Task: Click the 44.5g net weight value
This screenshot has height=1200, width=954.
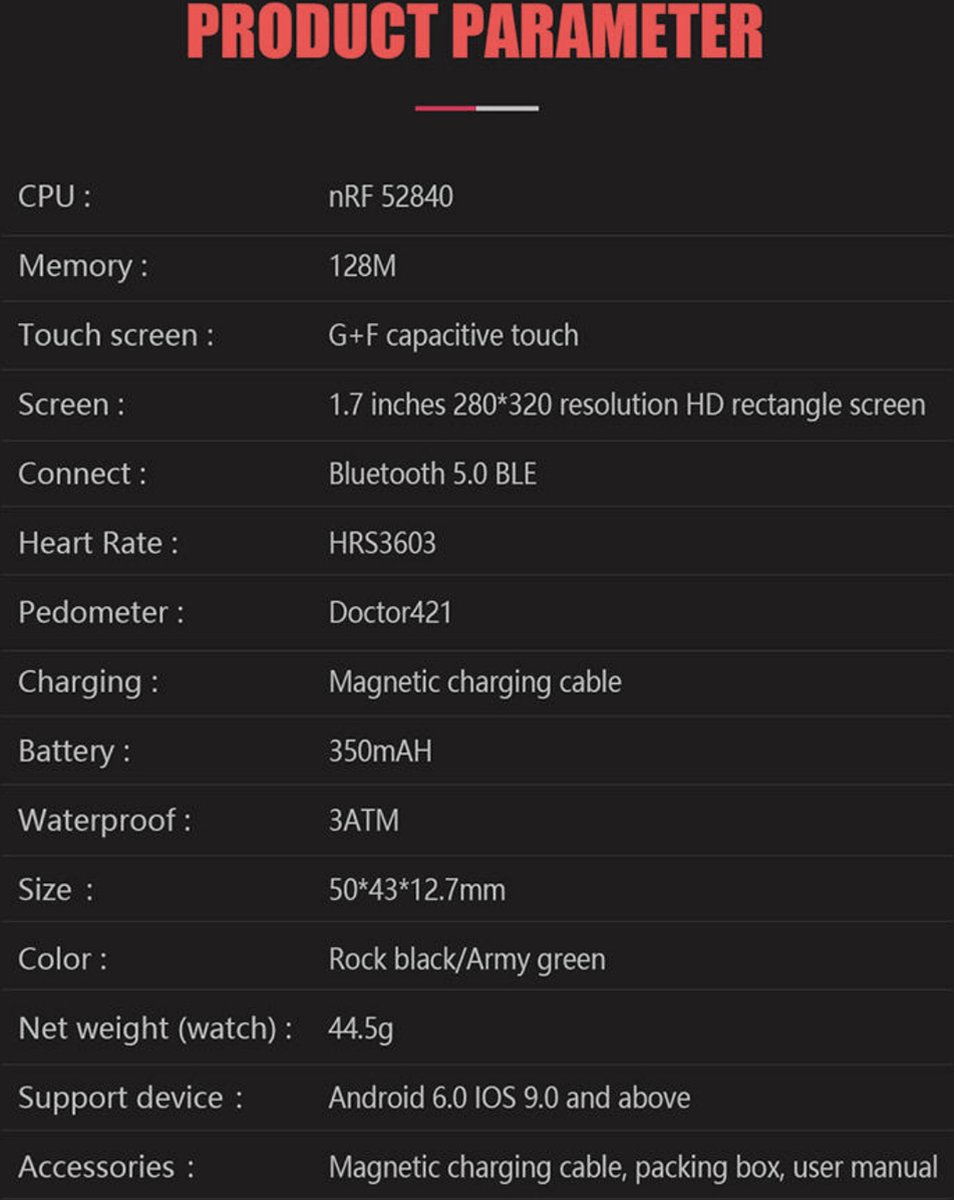Action: point(360,1029)
